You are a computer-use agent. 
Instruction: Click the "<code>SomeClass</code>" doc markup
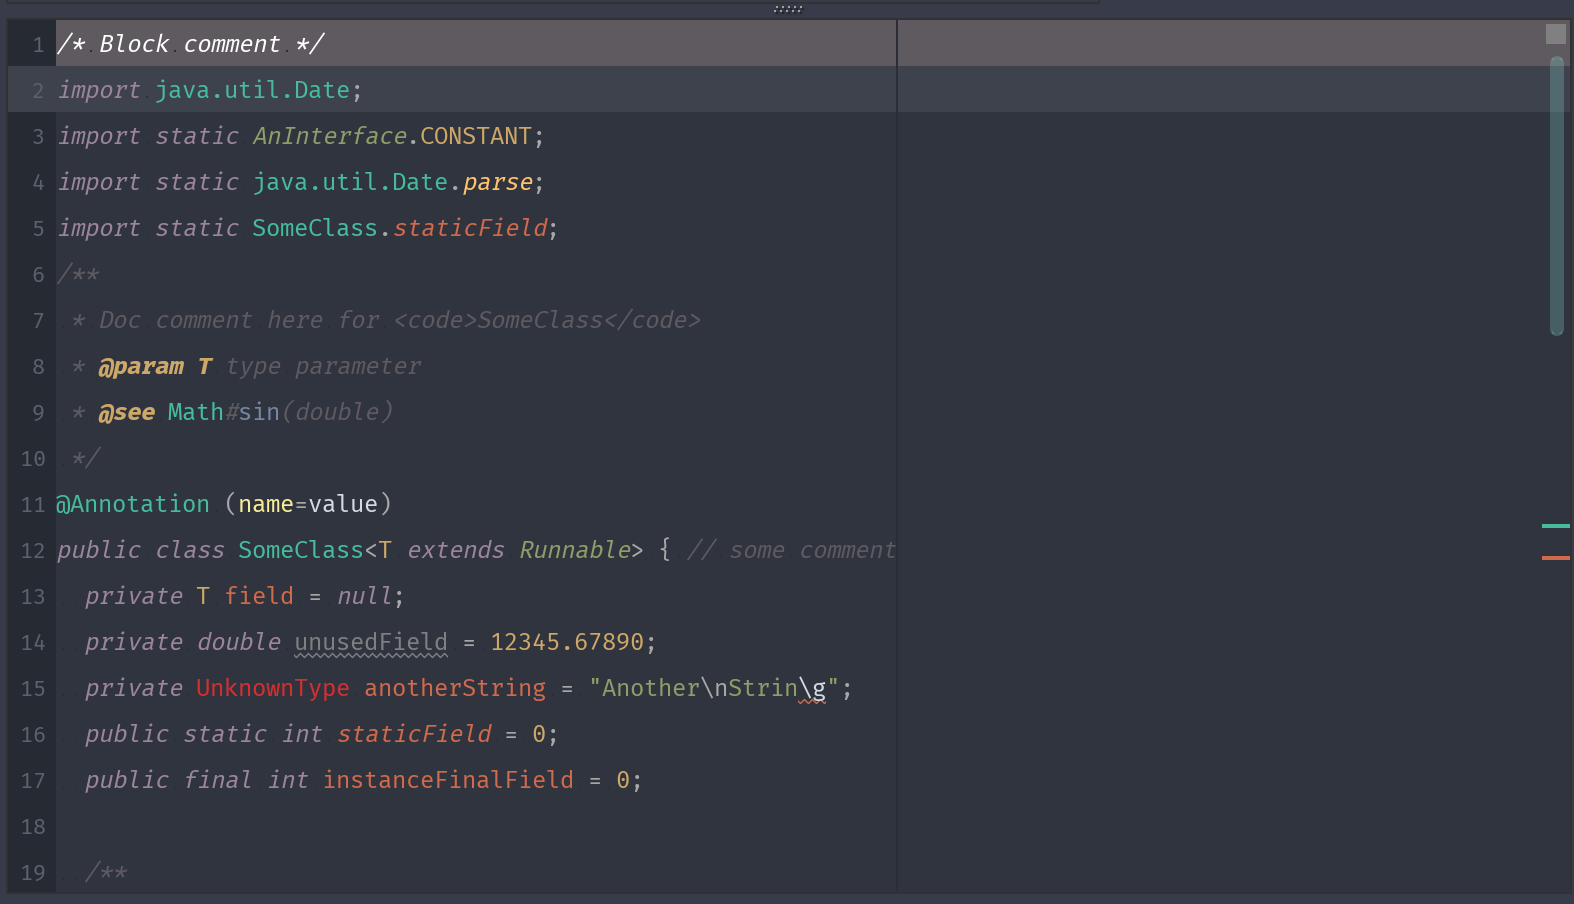tap(547, 320)
